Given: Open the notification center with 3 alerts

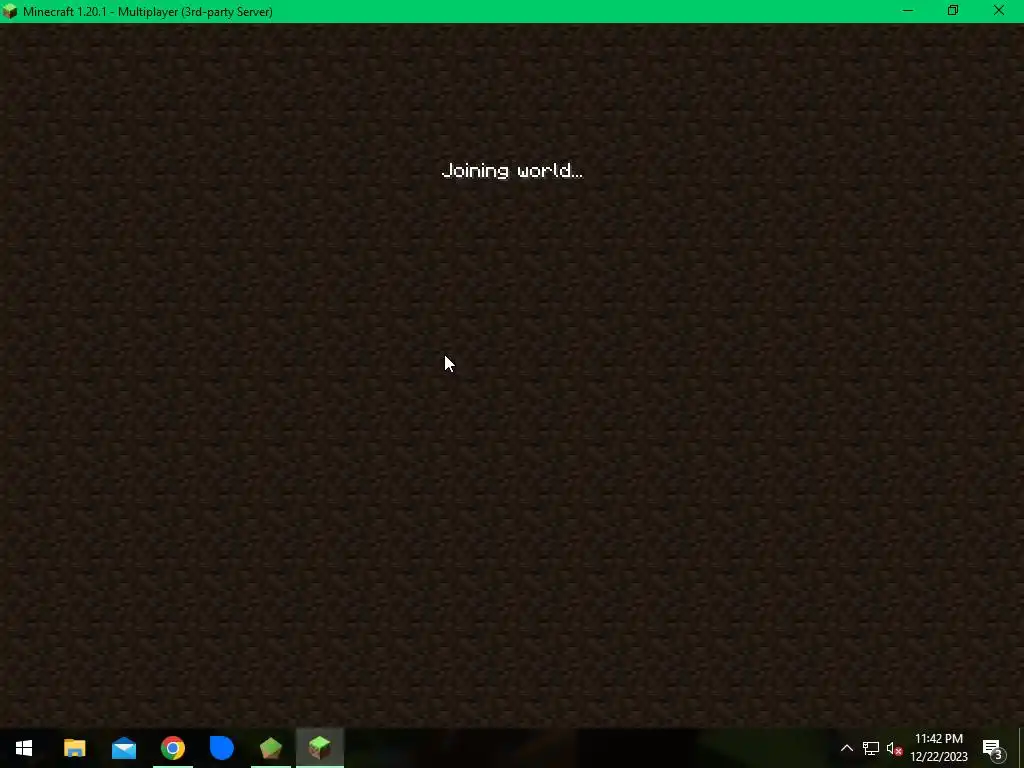Looking at the screenshot, I should tap(993, 748).
